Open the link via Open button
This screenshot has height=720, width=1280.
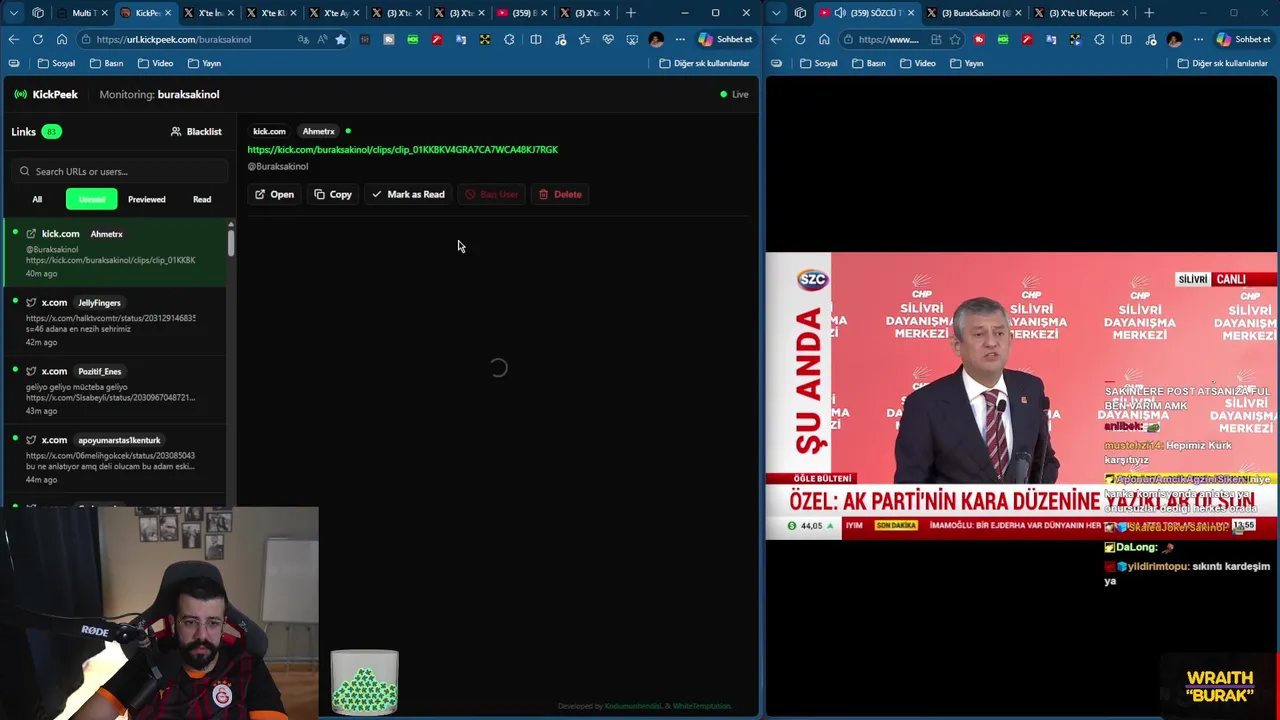(274, 194)
